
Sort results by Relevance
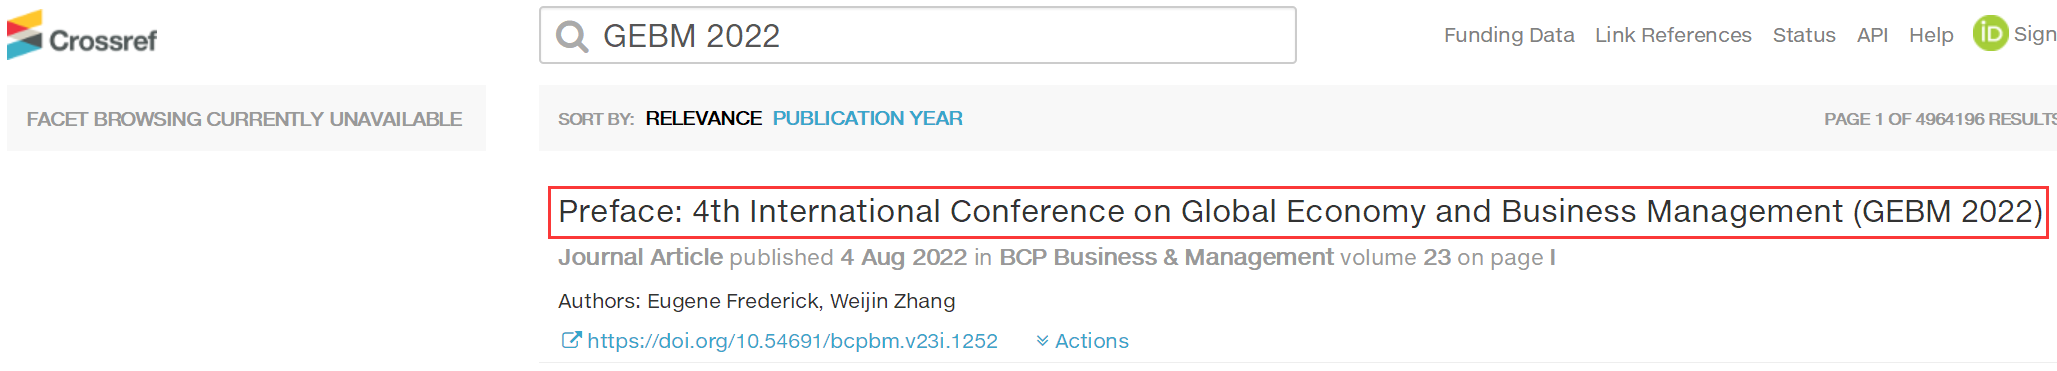coord(703,118)
